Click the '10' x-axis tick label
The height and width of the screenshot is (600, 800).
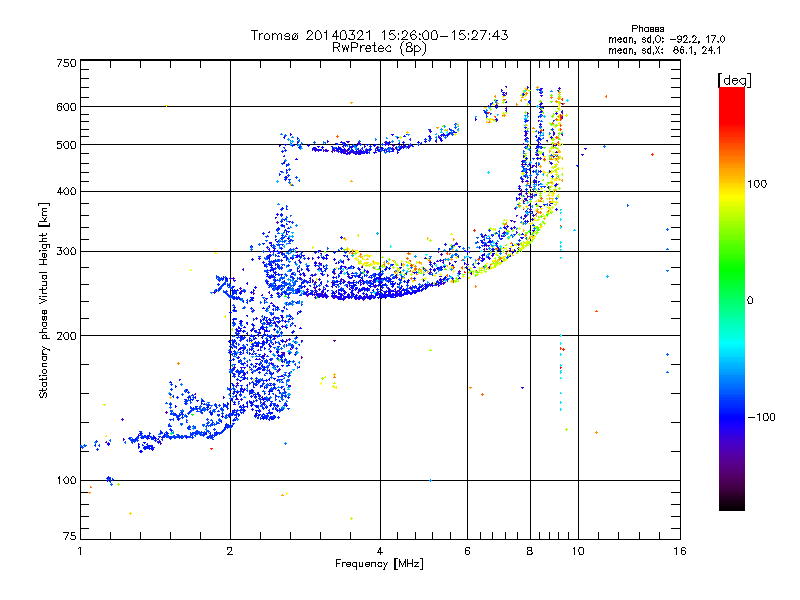[578, 551]
